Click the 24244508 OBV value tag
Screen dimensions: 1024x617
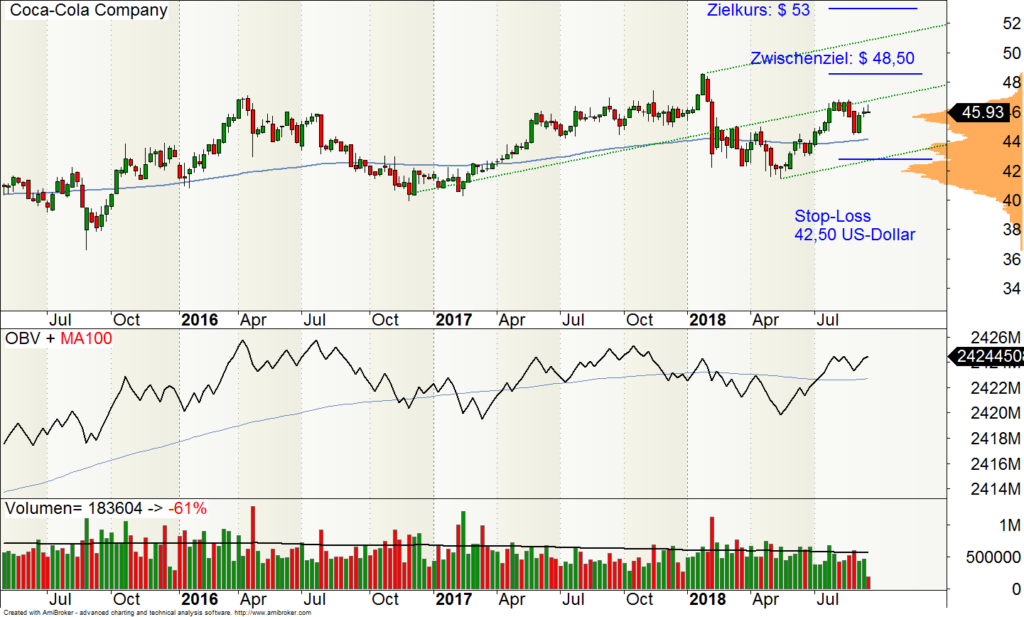pos(986,356)
